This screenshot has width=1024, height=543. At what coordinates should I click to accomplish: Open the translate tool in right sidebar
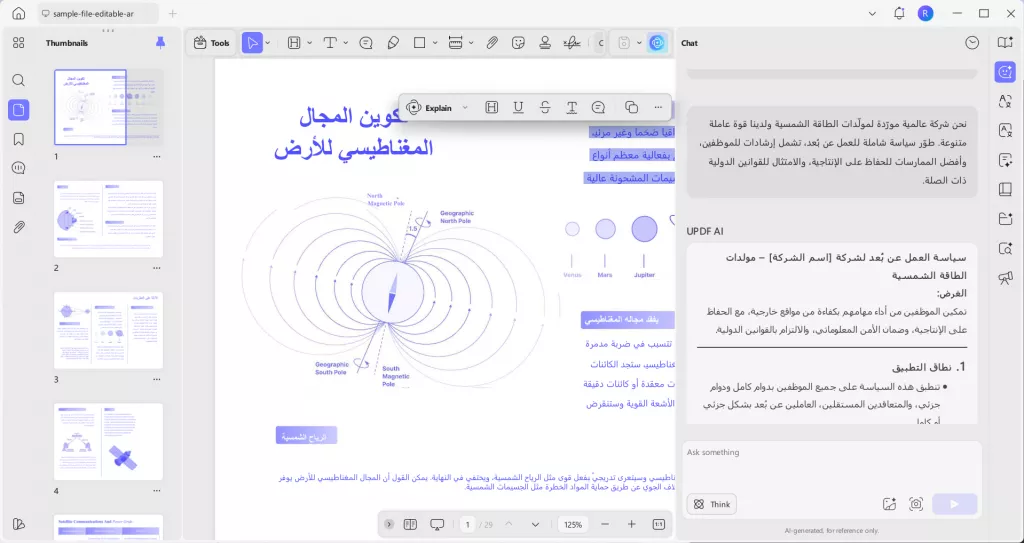tap(1005, 101)
